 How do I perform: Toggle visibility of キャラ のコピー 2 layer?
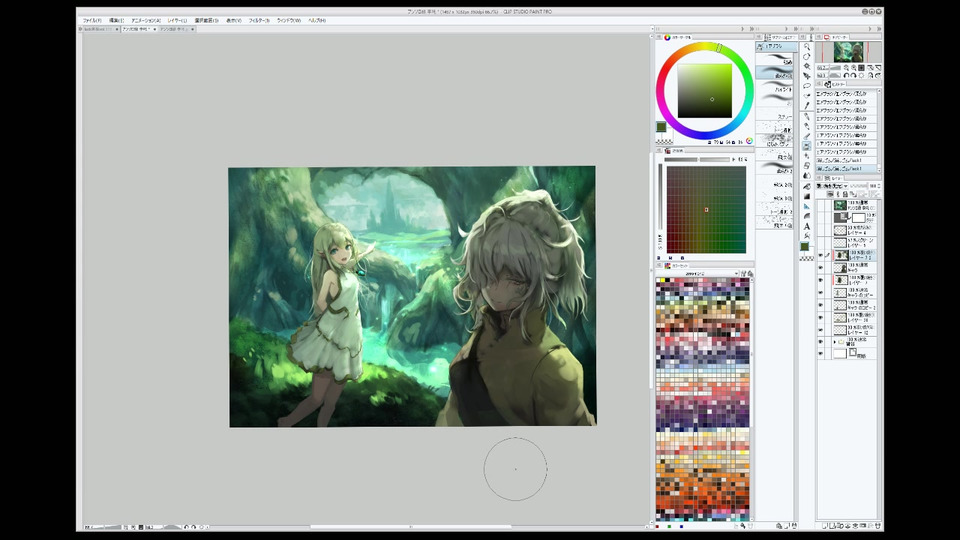pyautogui.click(x=821, y=304)
